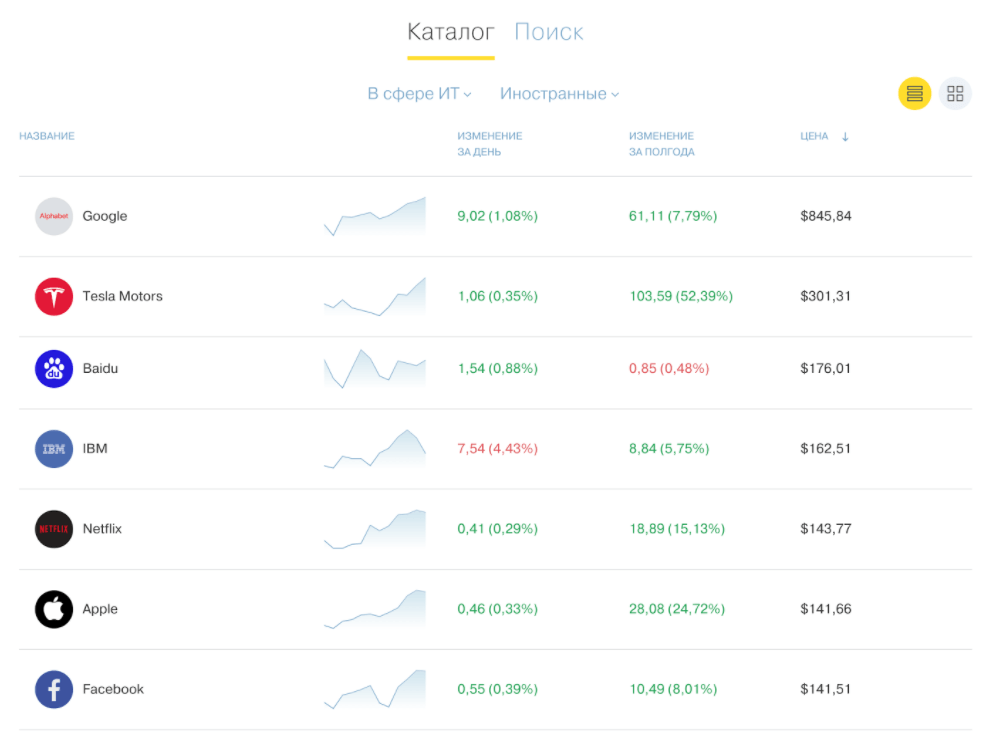Switch to list view layout
The image size is (994, 740).
(914, 94)
